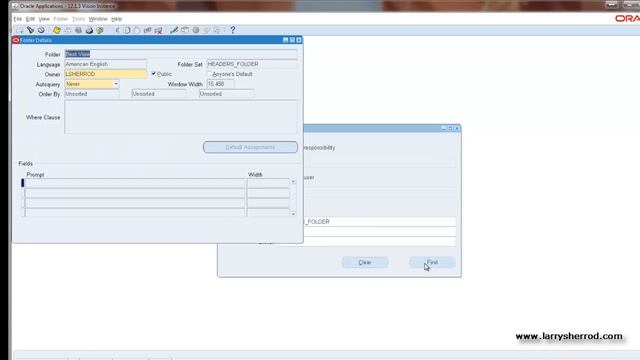Open the Folder menu

pos(60,19)
